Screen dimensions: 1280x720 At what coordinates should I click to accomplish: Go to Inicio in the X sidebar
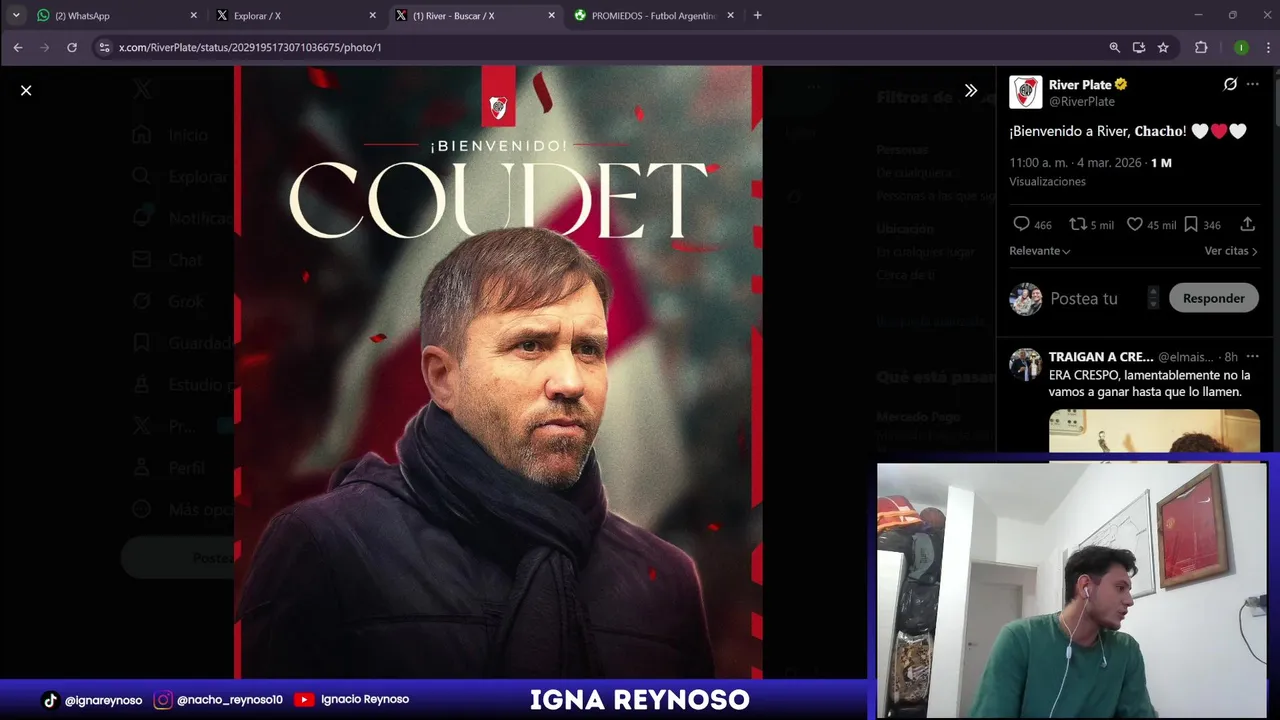coord(170,135)
